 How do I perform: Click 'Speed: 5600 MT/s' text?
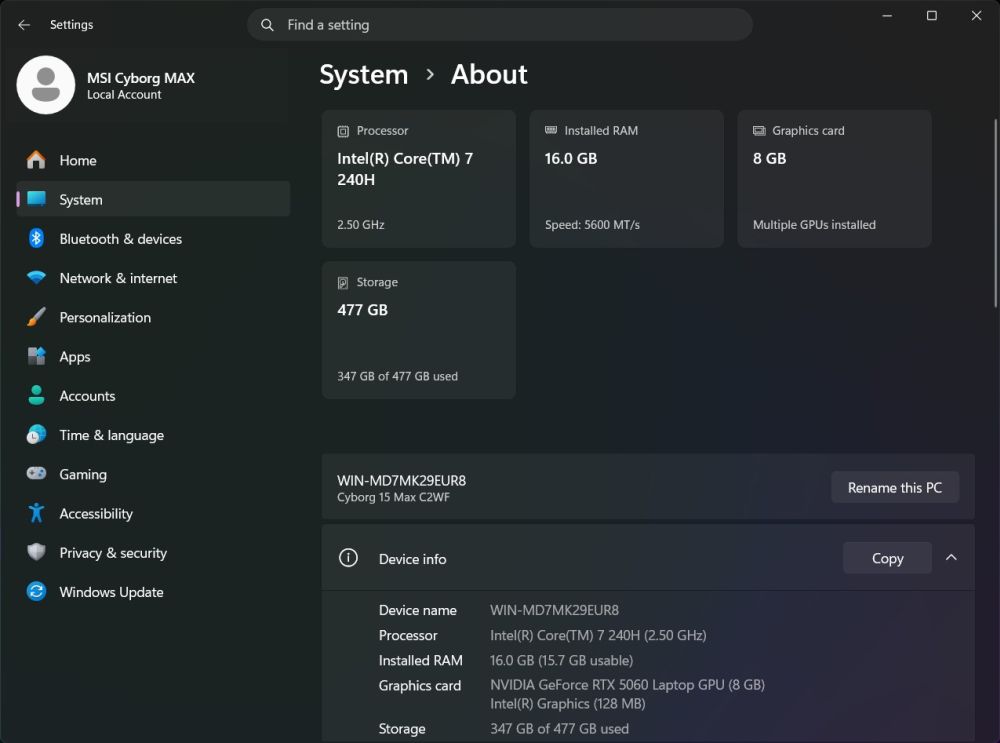tap(592, 224)
